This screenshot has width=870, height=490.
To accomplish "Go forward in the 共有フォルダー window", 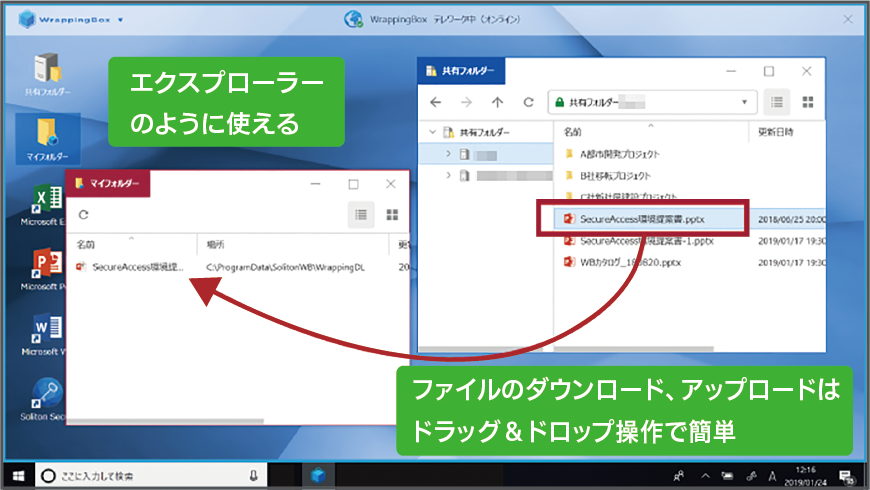I will coord(467,102).
